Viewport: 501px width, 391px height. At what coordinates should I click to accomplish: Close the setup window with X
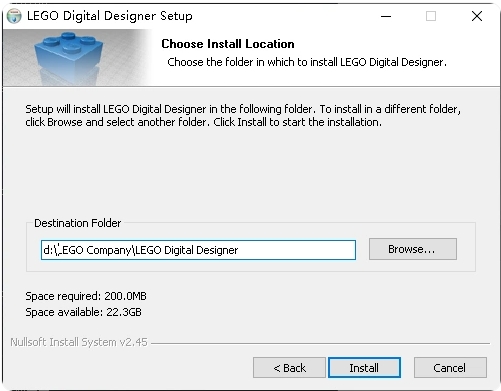click(477, 16)
